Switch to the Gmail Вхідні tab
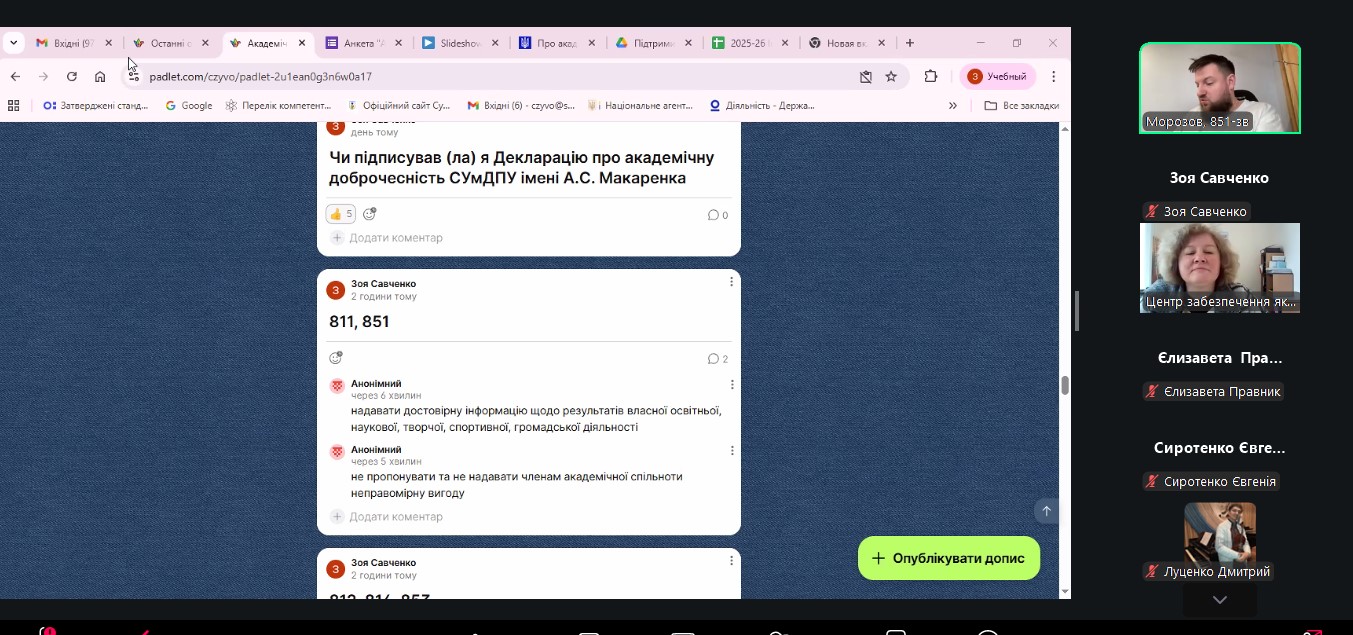The height and width of the screenshot is (635, 1353). (x=70, y=43)
